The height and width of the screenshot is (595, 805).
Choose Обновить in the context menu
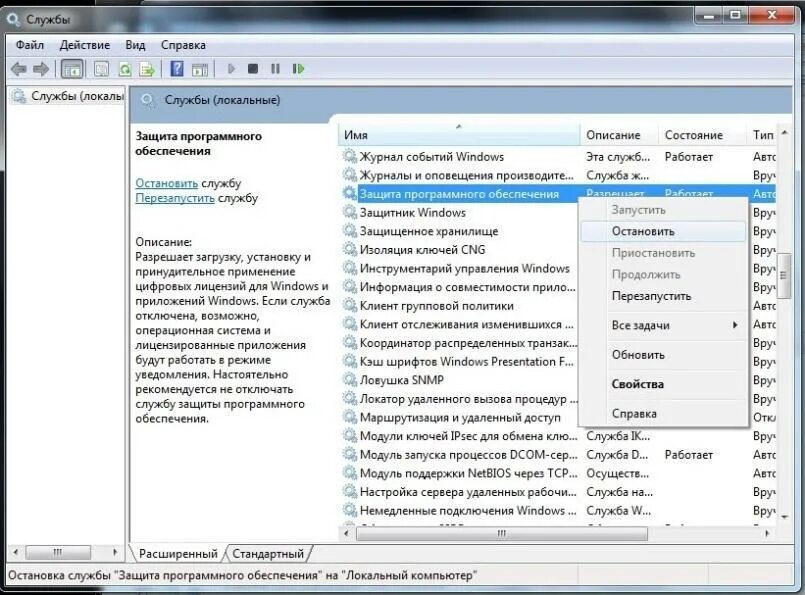663,355
